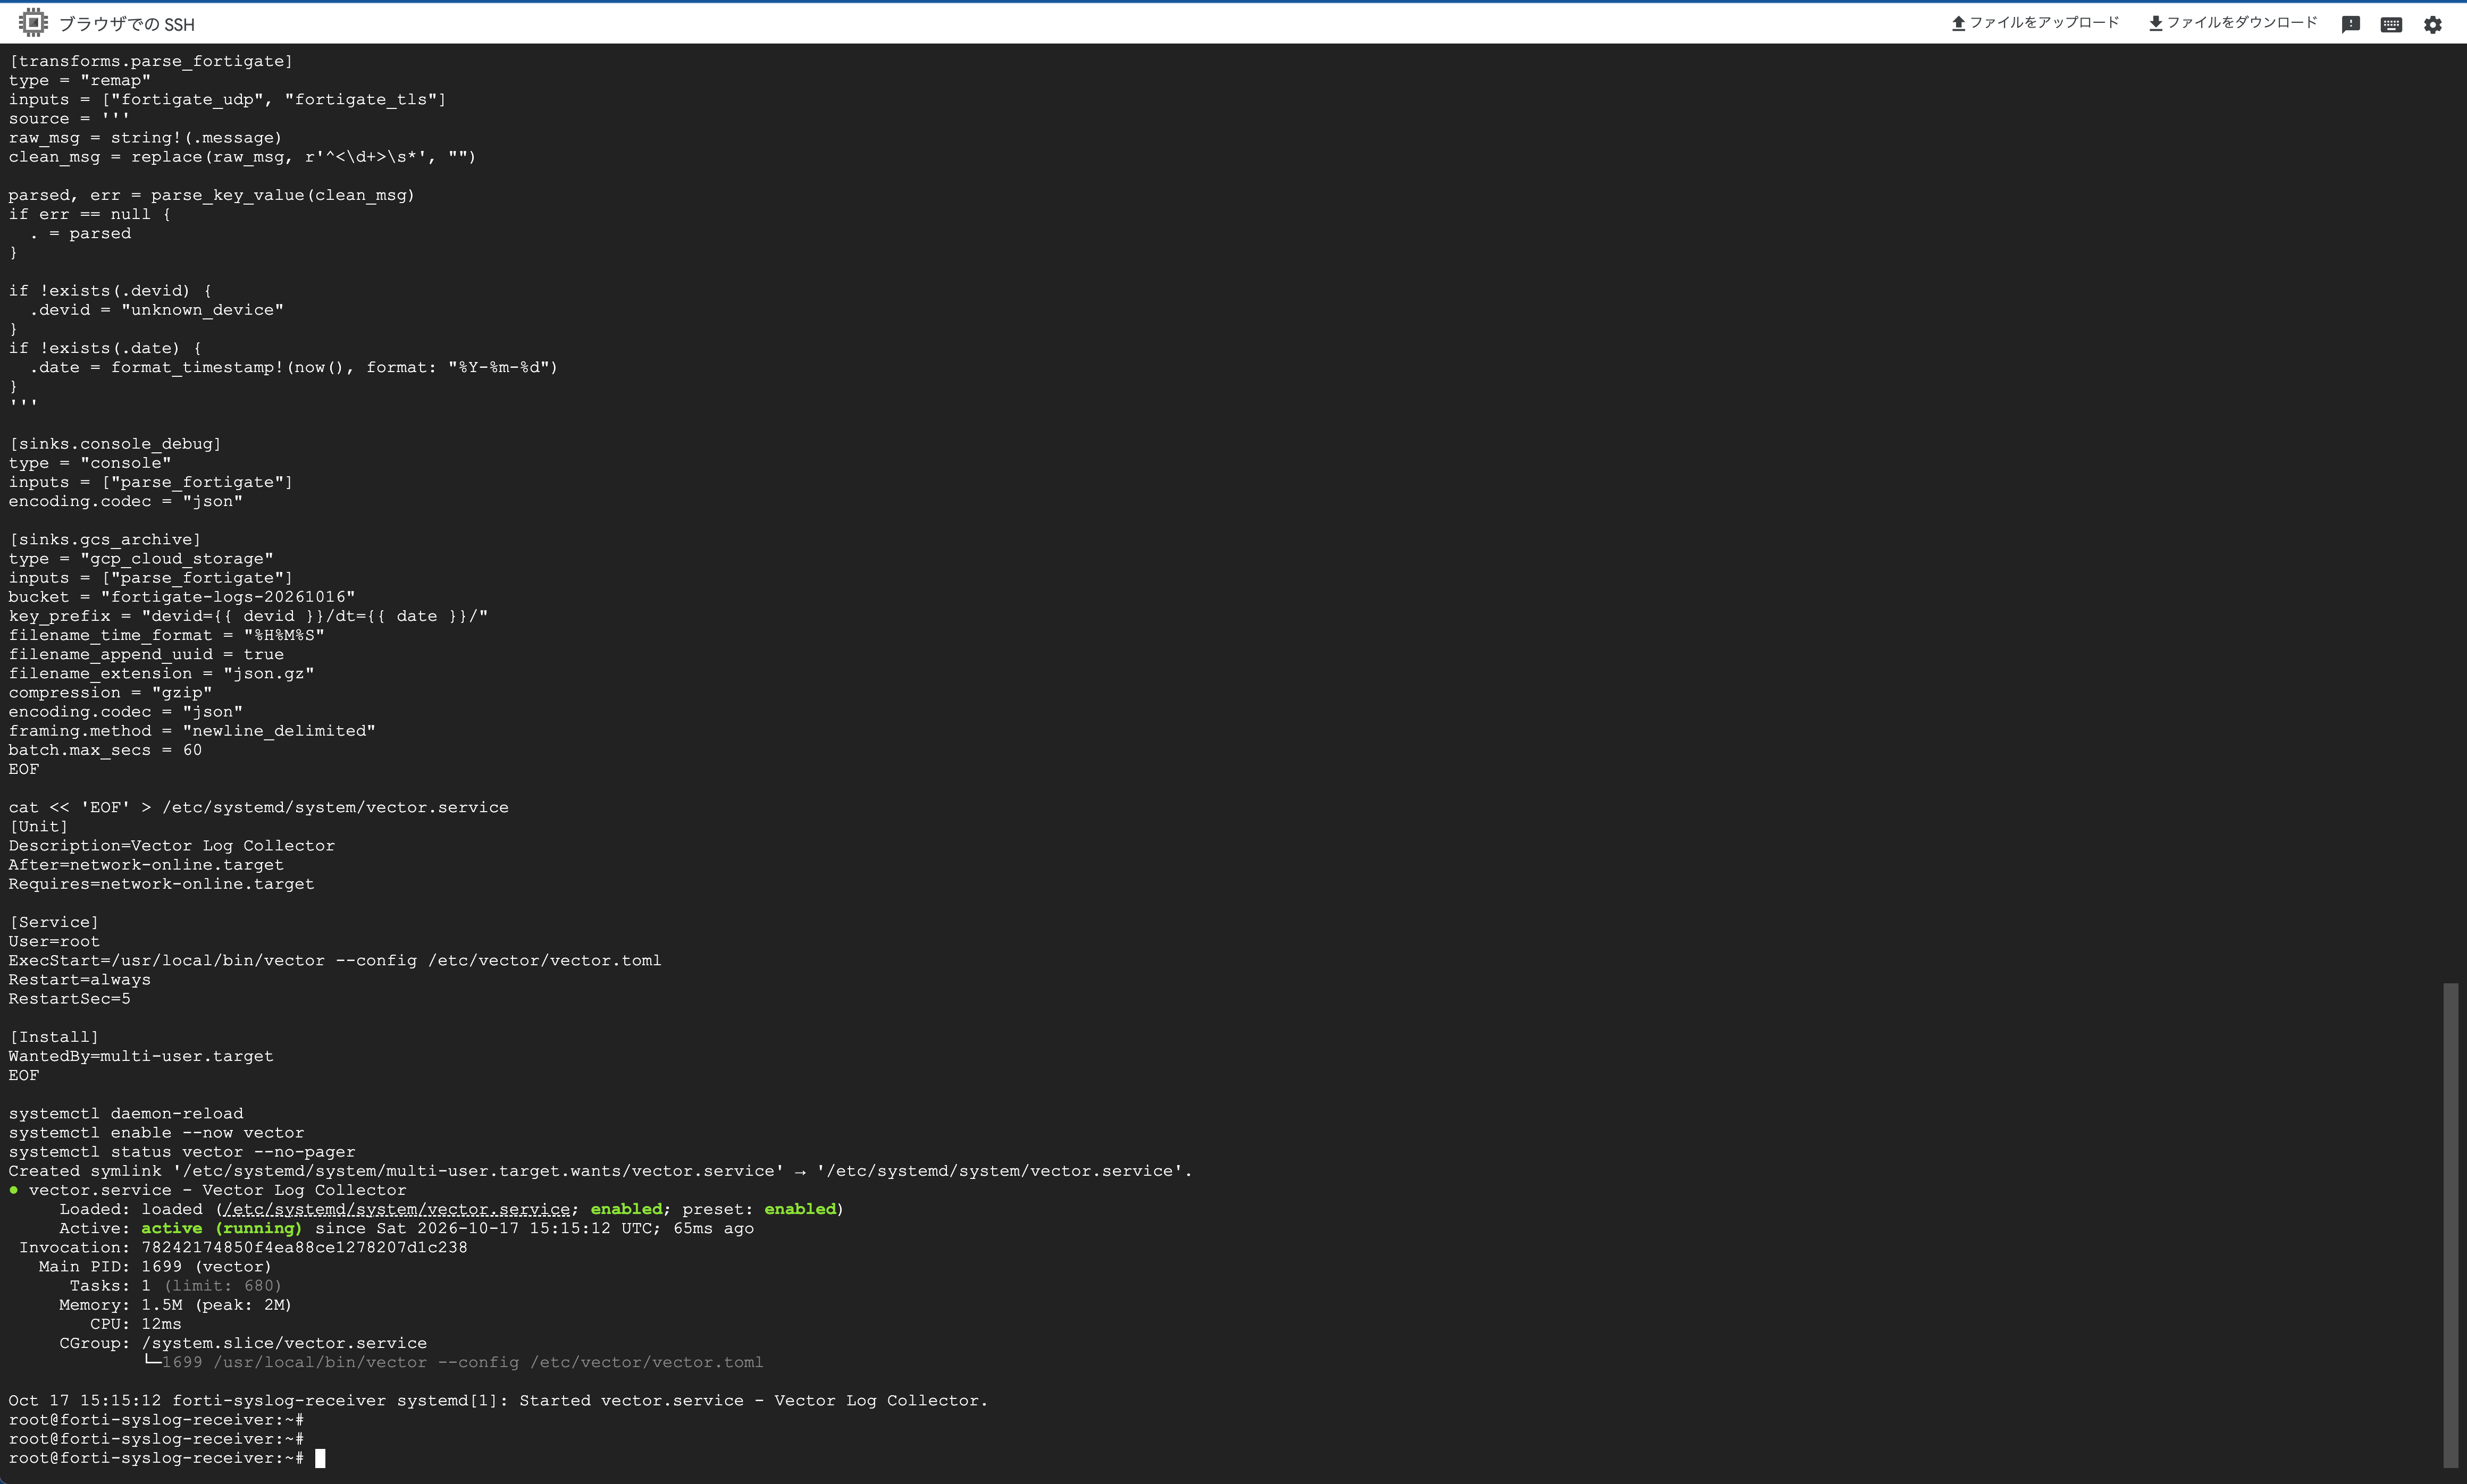Click the text "[sinks.console_debug]"
The height and width of the screenshot is (1484, 2467).
click(115, 444)
